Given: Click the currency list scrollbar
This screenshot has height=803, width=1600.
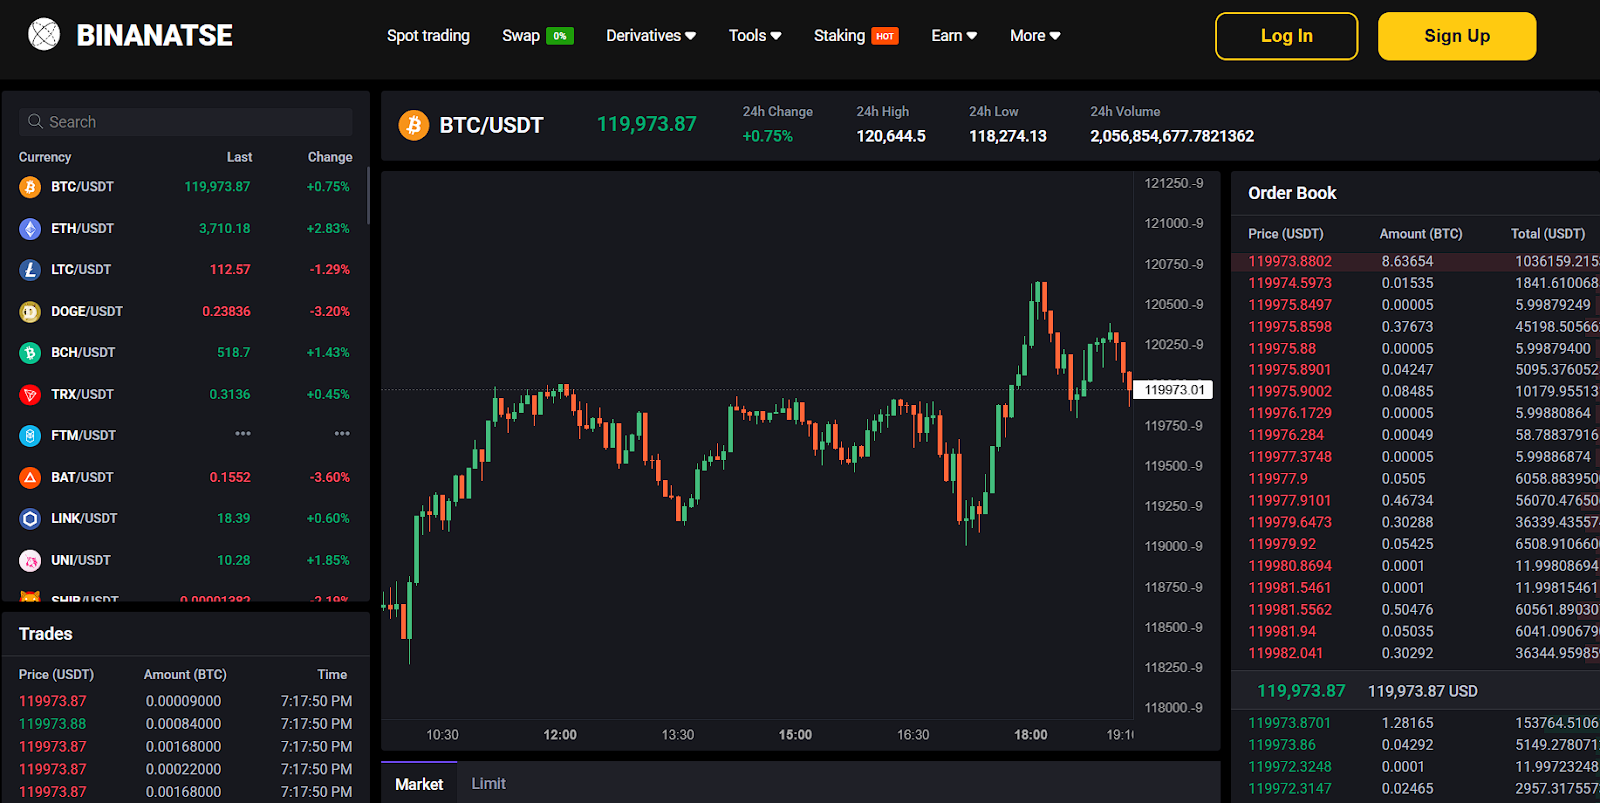Looking at the screenshot, I should click(367, 196).
